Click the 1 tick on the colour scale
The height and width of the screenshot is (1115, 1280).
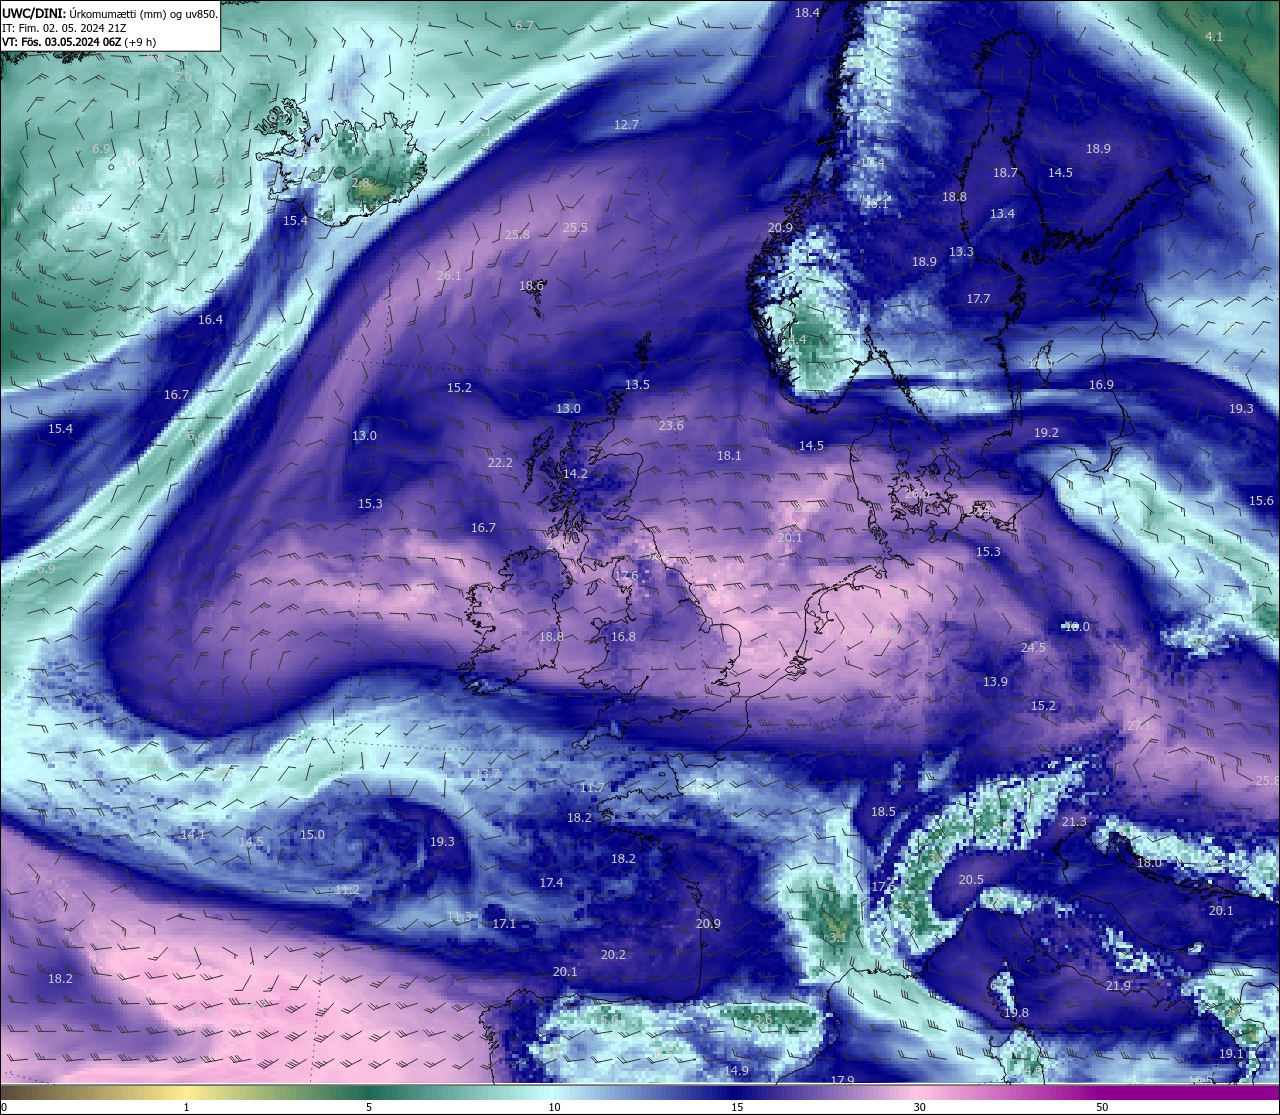[x=186, y=1107]
